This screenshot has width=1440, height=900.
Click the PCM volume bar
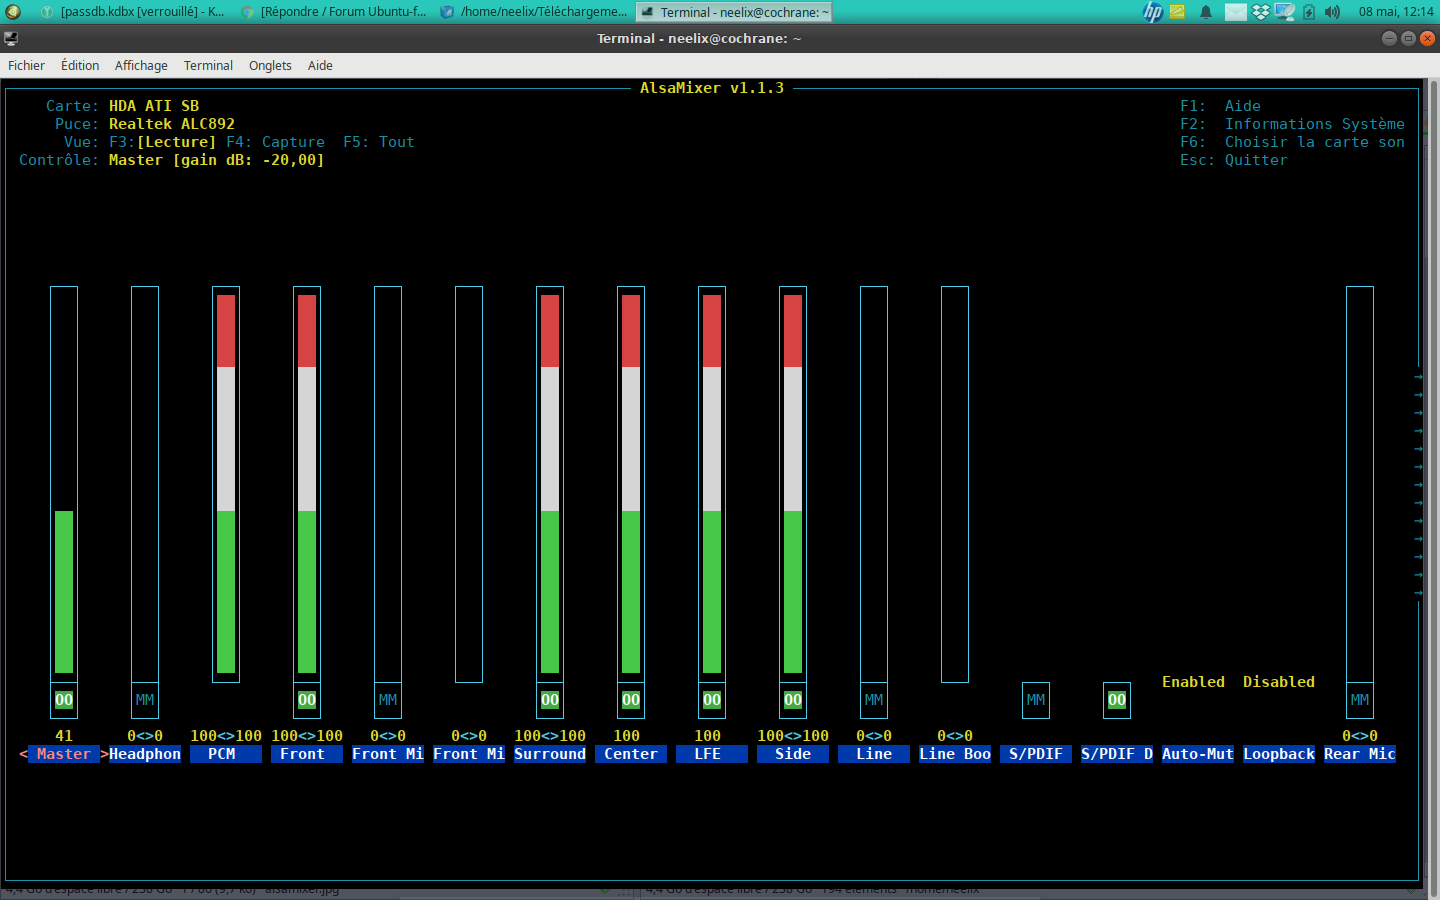click(x=226, y=484)
